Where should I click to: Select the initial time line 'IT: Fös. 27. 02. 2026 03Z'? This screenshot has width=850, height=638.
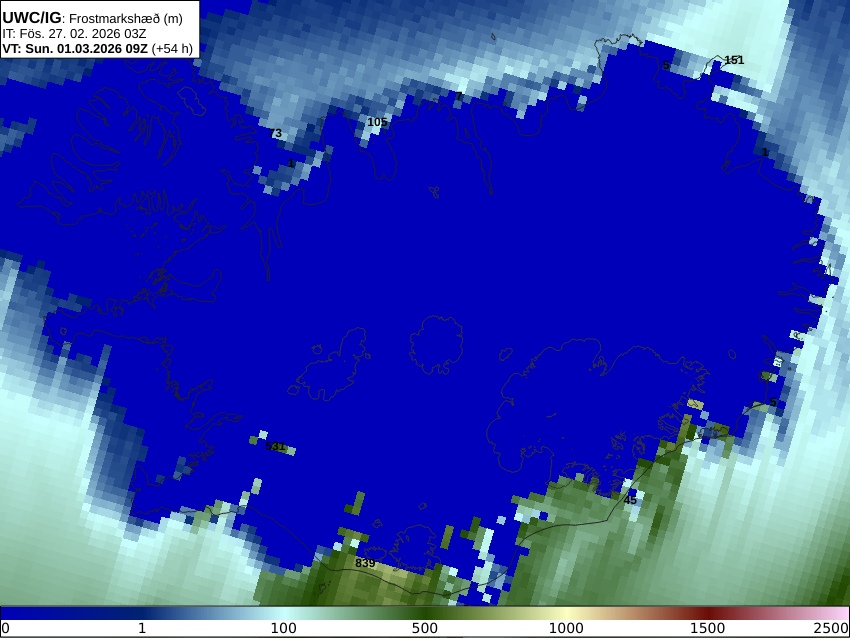(74, 34)
